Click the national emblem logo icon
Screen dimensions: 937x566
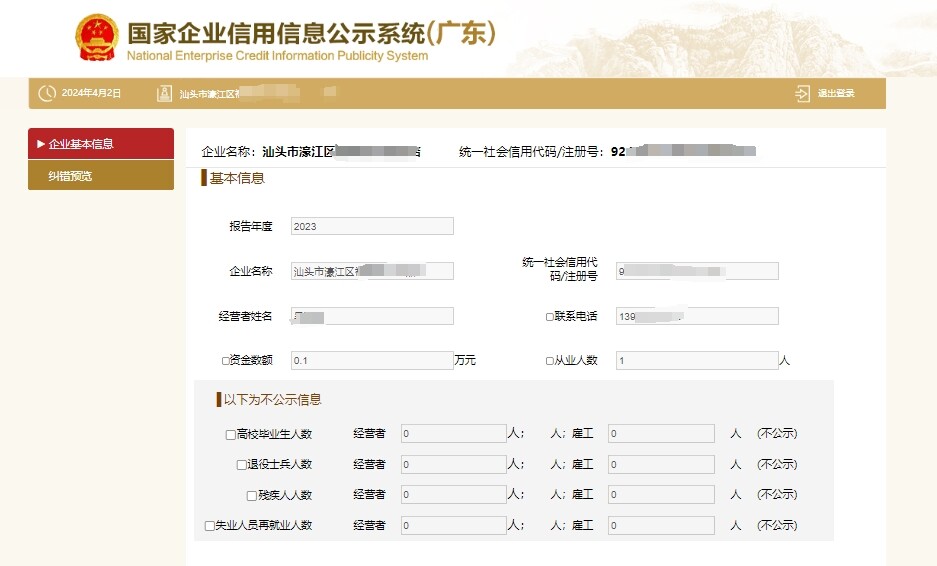coord(97,37)
